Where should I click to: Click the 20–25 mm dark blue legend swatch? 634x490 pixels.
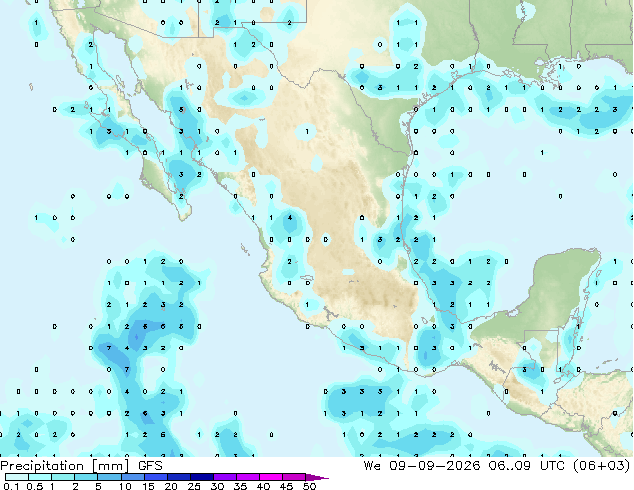(x=179, y=477)
